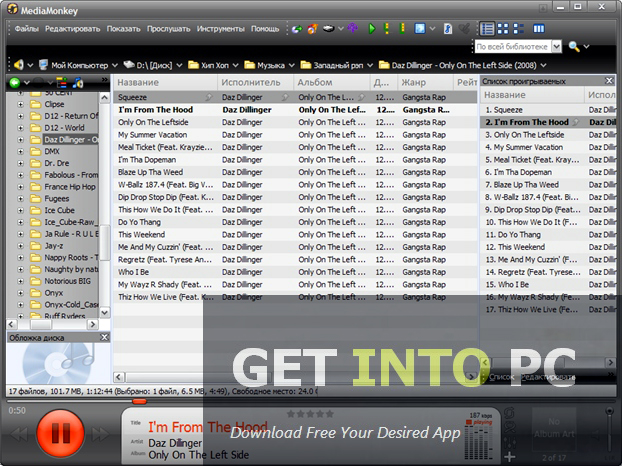Click the green Play toolbar icon
Viewport: 622px width, 466px height.
click(372, 29)
